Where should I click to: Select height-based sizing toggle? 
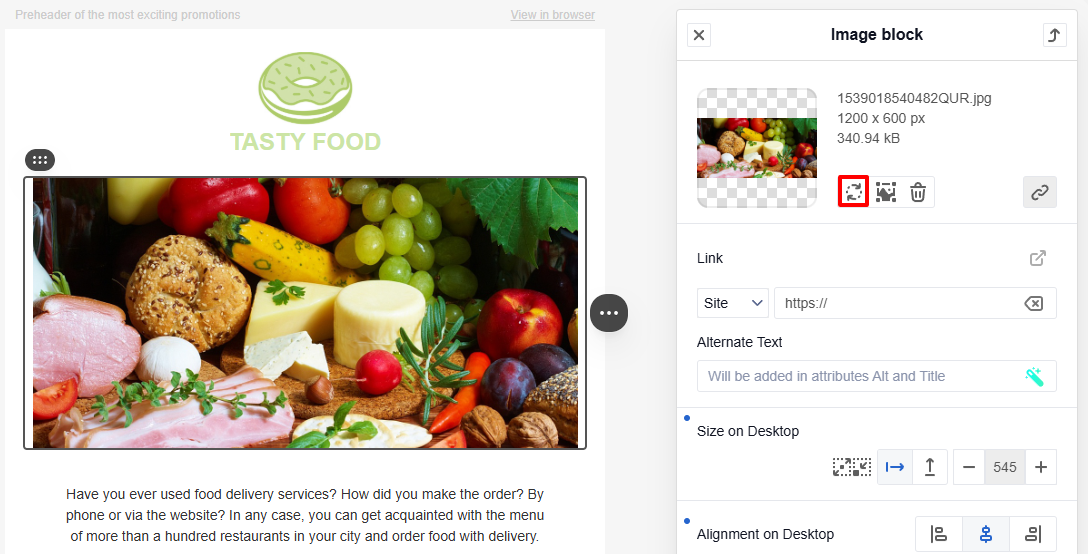(x=930, y=467)
